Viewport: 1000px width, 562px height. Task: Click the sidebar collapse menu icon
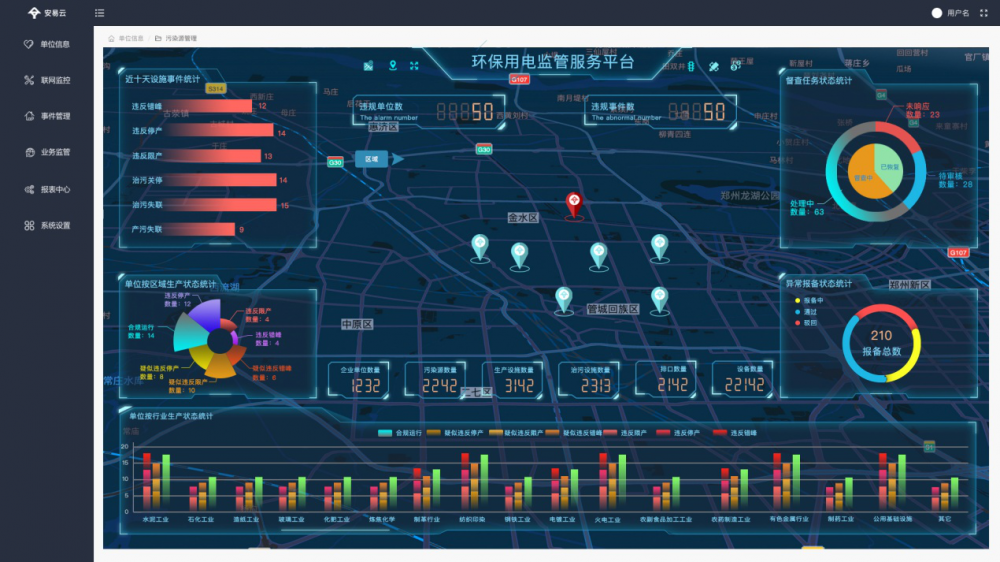click(x=99, y=13)
